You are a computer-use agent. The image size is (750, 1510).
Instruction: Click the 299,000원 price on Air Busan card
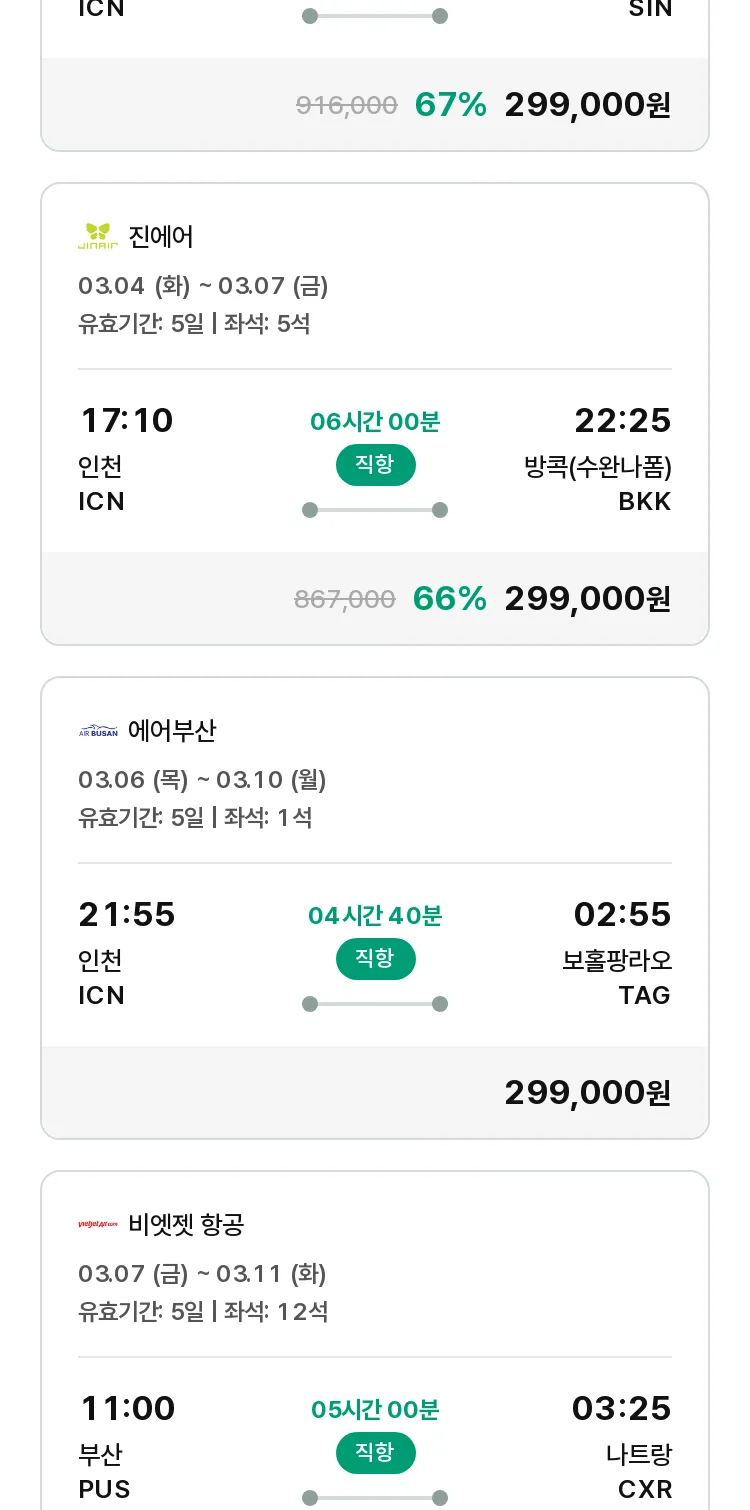pos(587,1092)
